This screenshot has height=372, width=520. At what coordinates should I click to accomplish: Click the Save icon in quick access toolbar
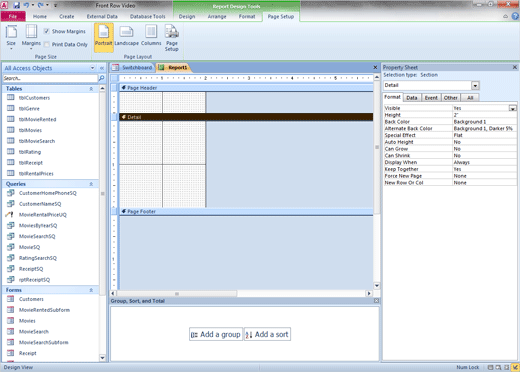16,5
